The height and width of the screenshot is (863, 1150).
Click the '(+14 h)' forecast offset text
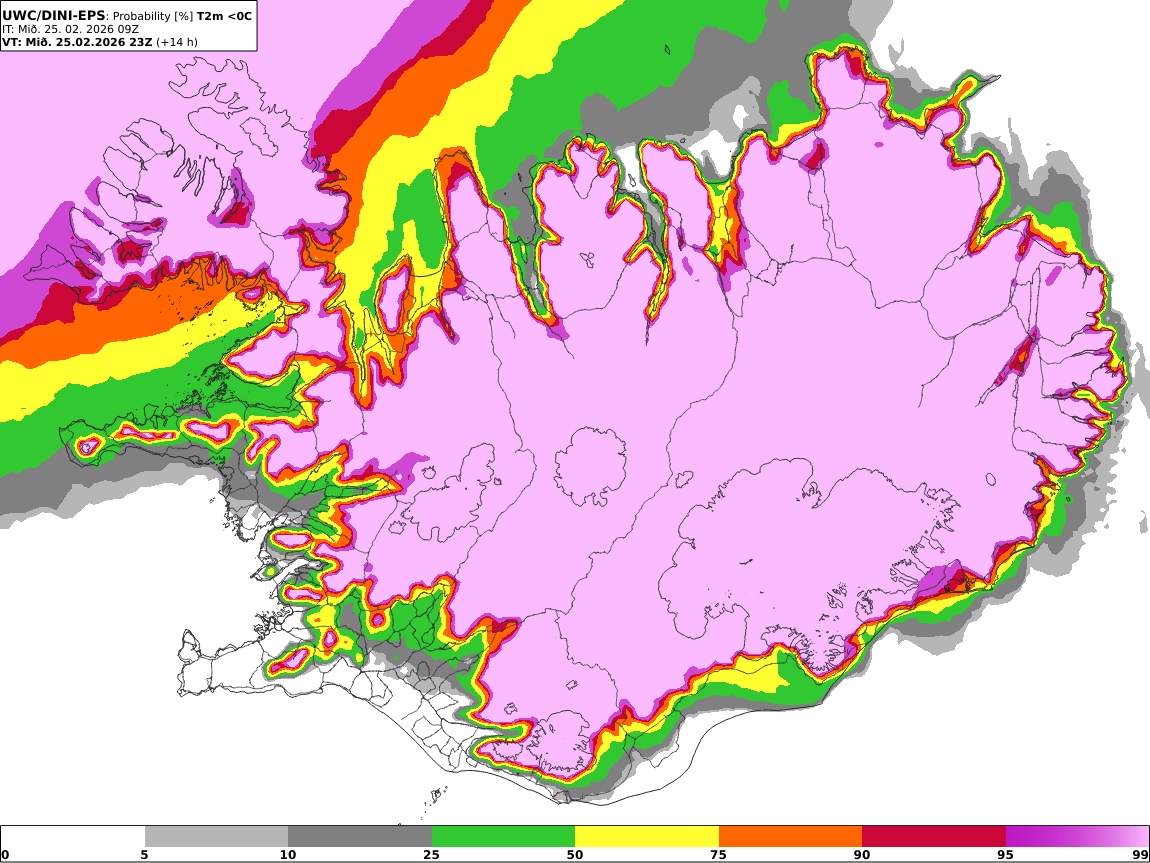pyautogui.click(x=177, y=42)
